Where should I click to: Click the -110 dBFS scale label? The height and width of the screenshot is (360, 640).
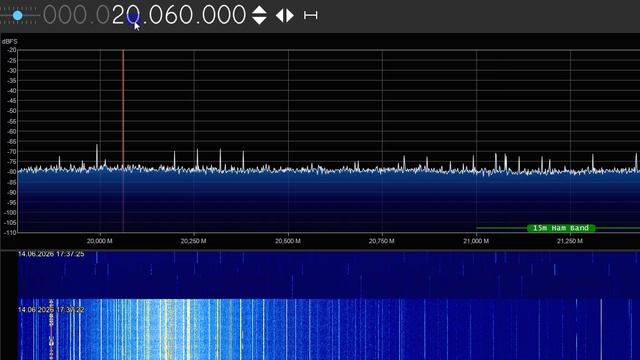click(10, 233)
